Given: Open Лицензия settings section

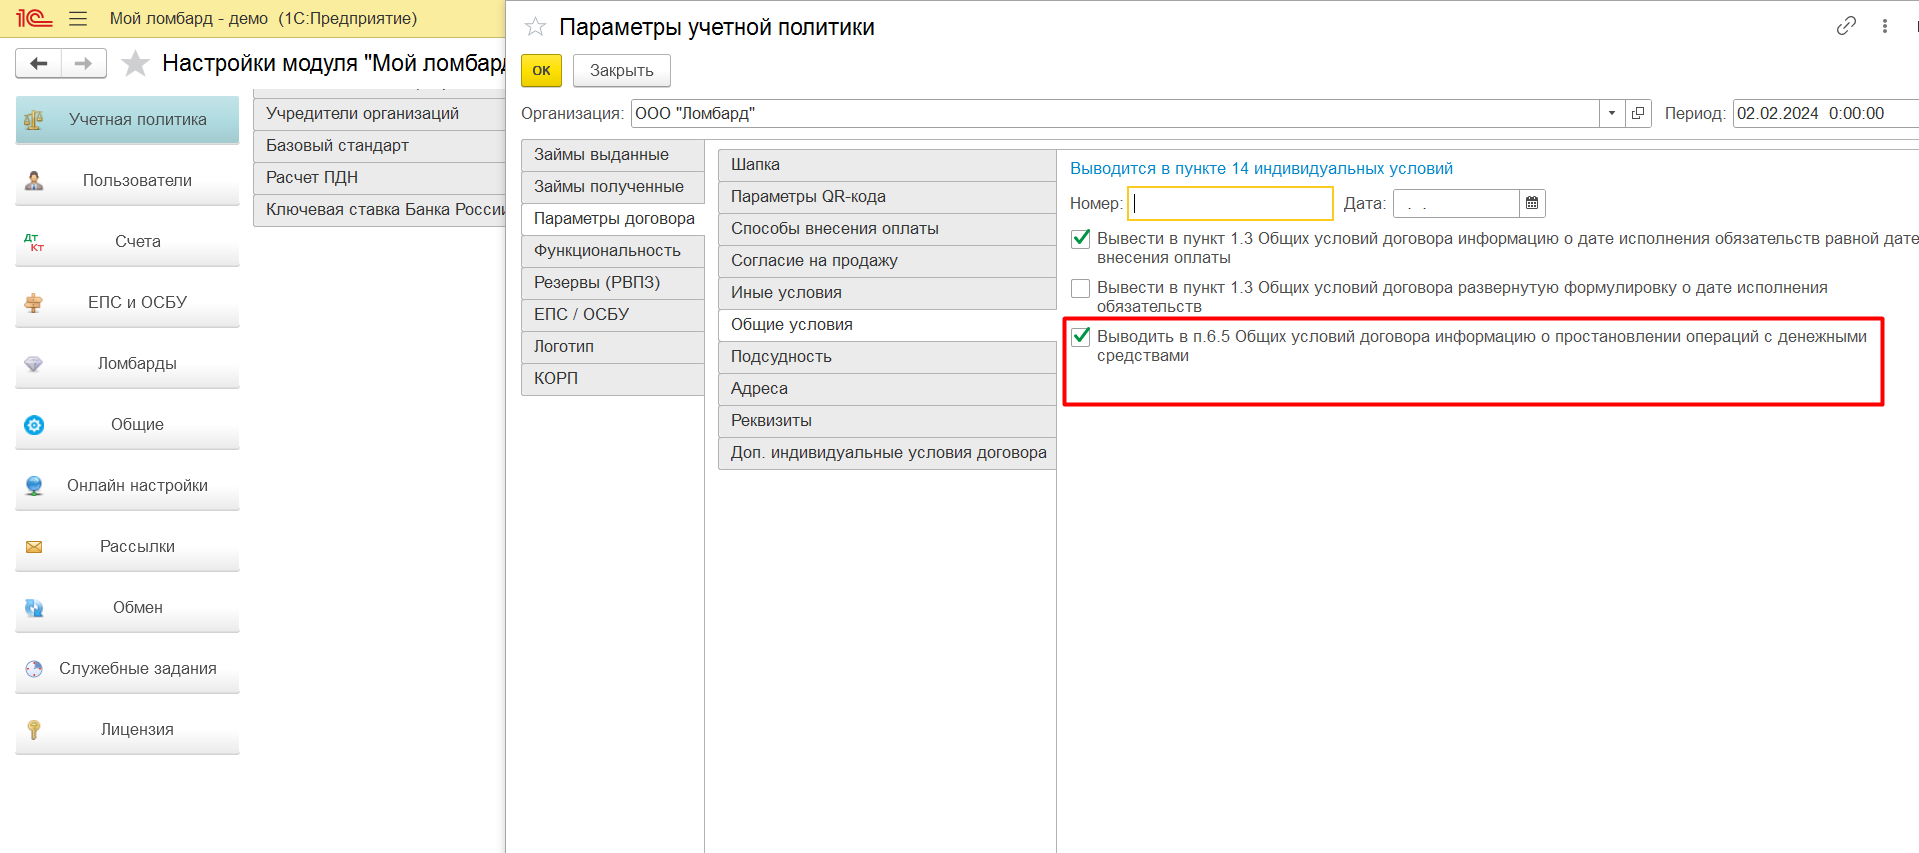Looking at the screenshot, I should coord(127,730).
